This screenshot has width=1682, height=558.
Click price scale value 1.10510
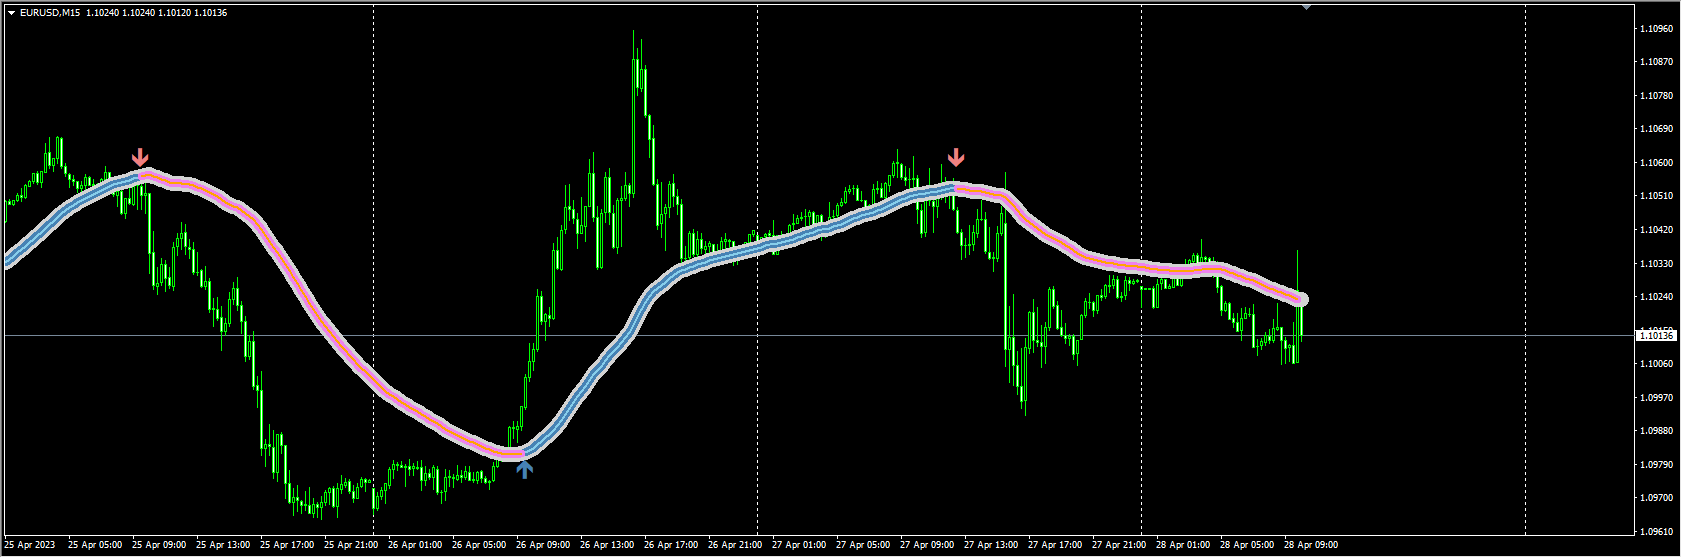[x=1657, y=196]
